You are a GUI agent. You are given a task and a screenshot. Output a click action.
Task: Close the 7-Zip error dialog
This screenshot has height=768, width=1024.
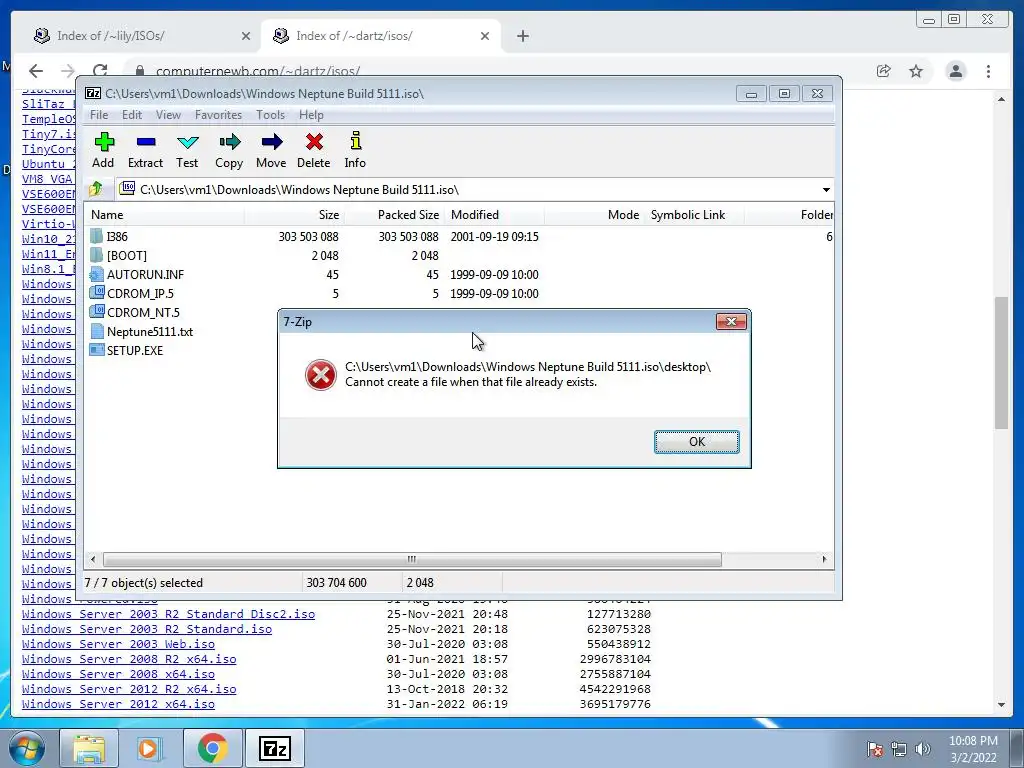(731, 321)
